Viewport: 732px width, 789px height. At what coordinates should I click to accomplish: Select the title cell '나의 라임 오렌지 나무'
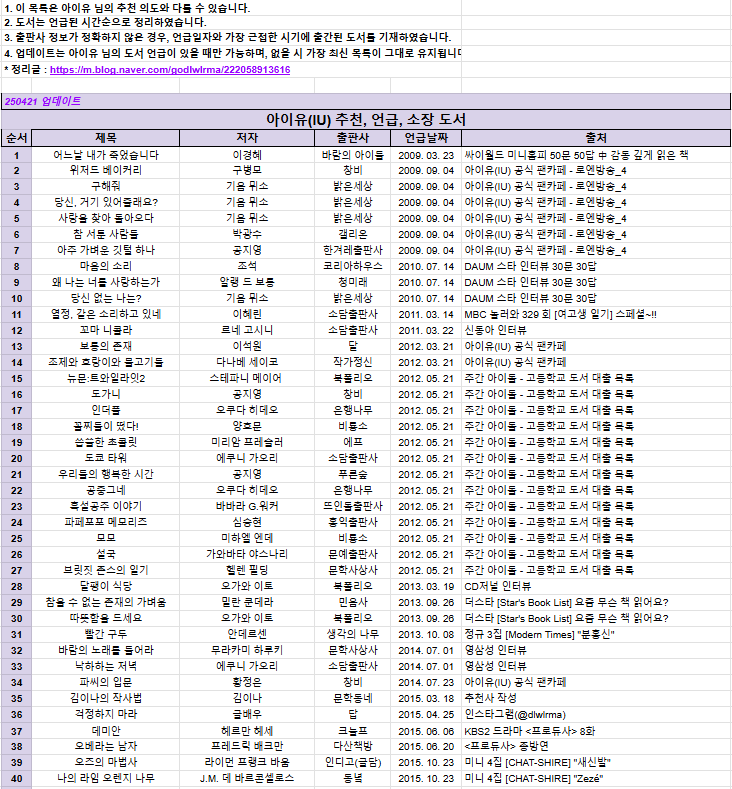tap(106, 778)
